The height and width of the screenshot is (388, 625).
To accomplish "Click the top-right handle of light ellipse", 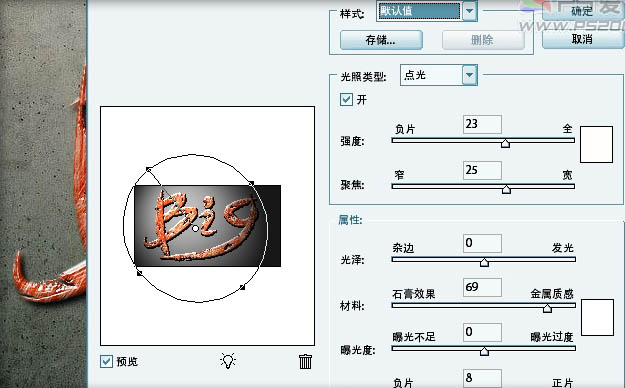I will [x=252, y=183].
